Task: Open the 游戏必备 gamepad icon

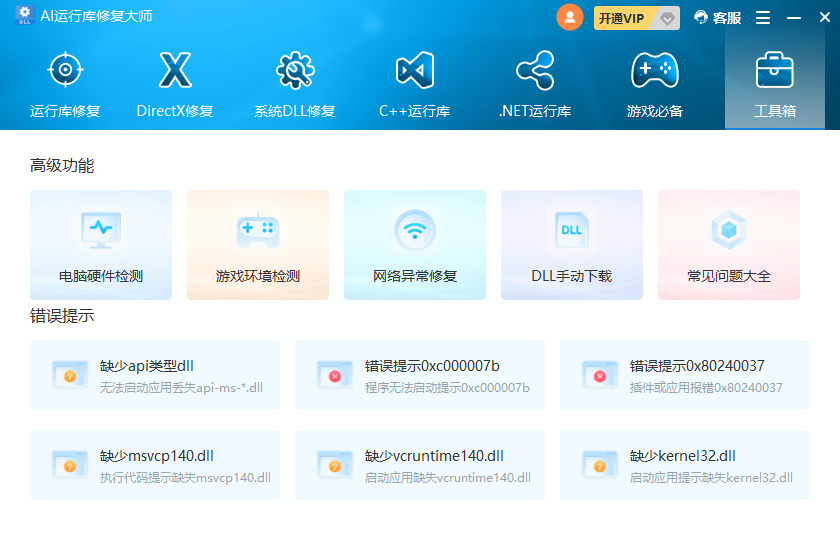Action: point(655,70)
